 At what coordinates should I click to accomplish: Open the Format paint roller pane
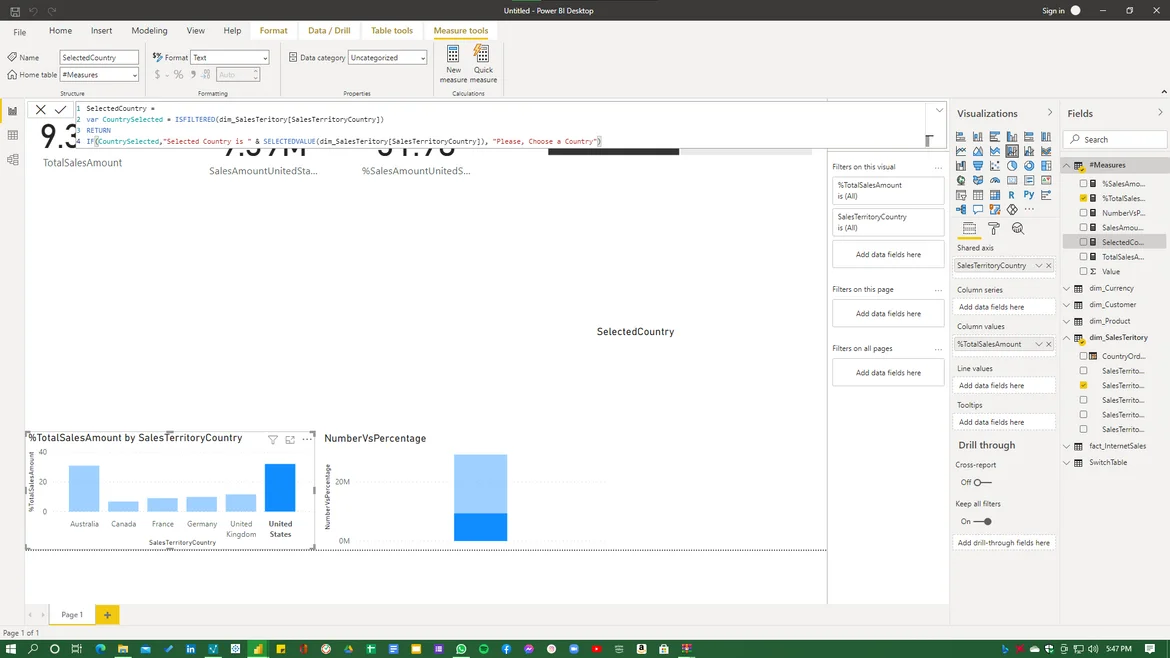click(993, 229)
